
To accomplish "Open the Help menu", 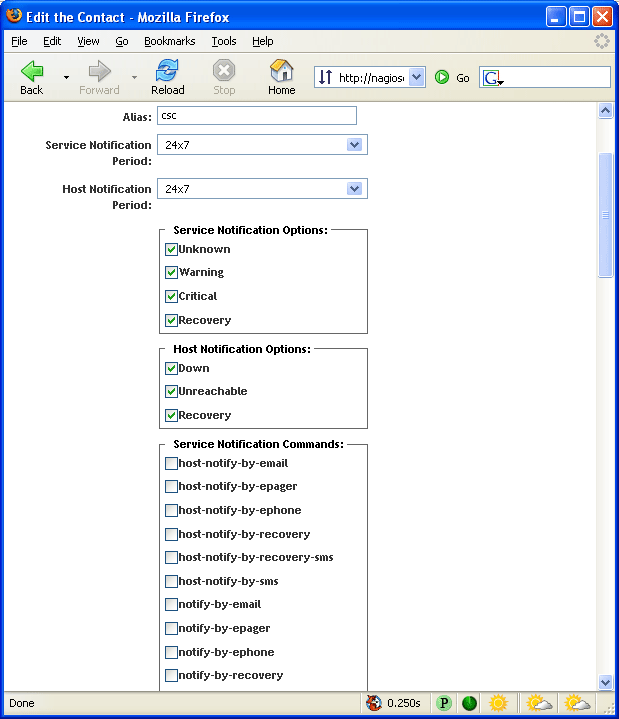I will 263,41.
